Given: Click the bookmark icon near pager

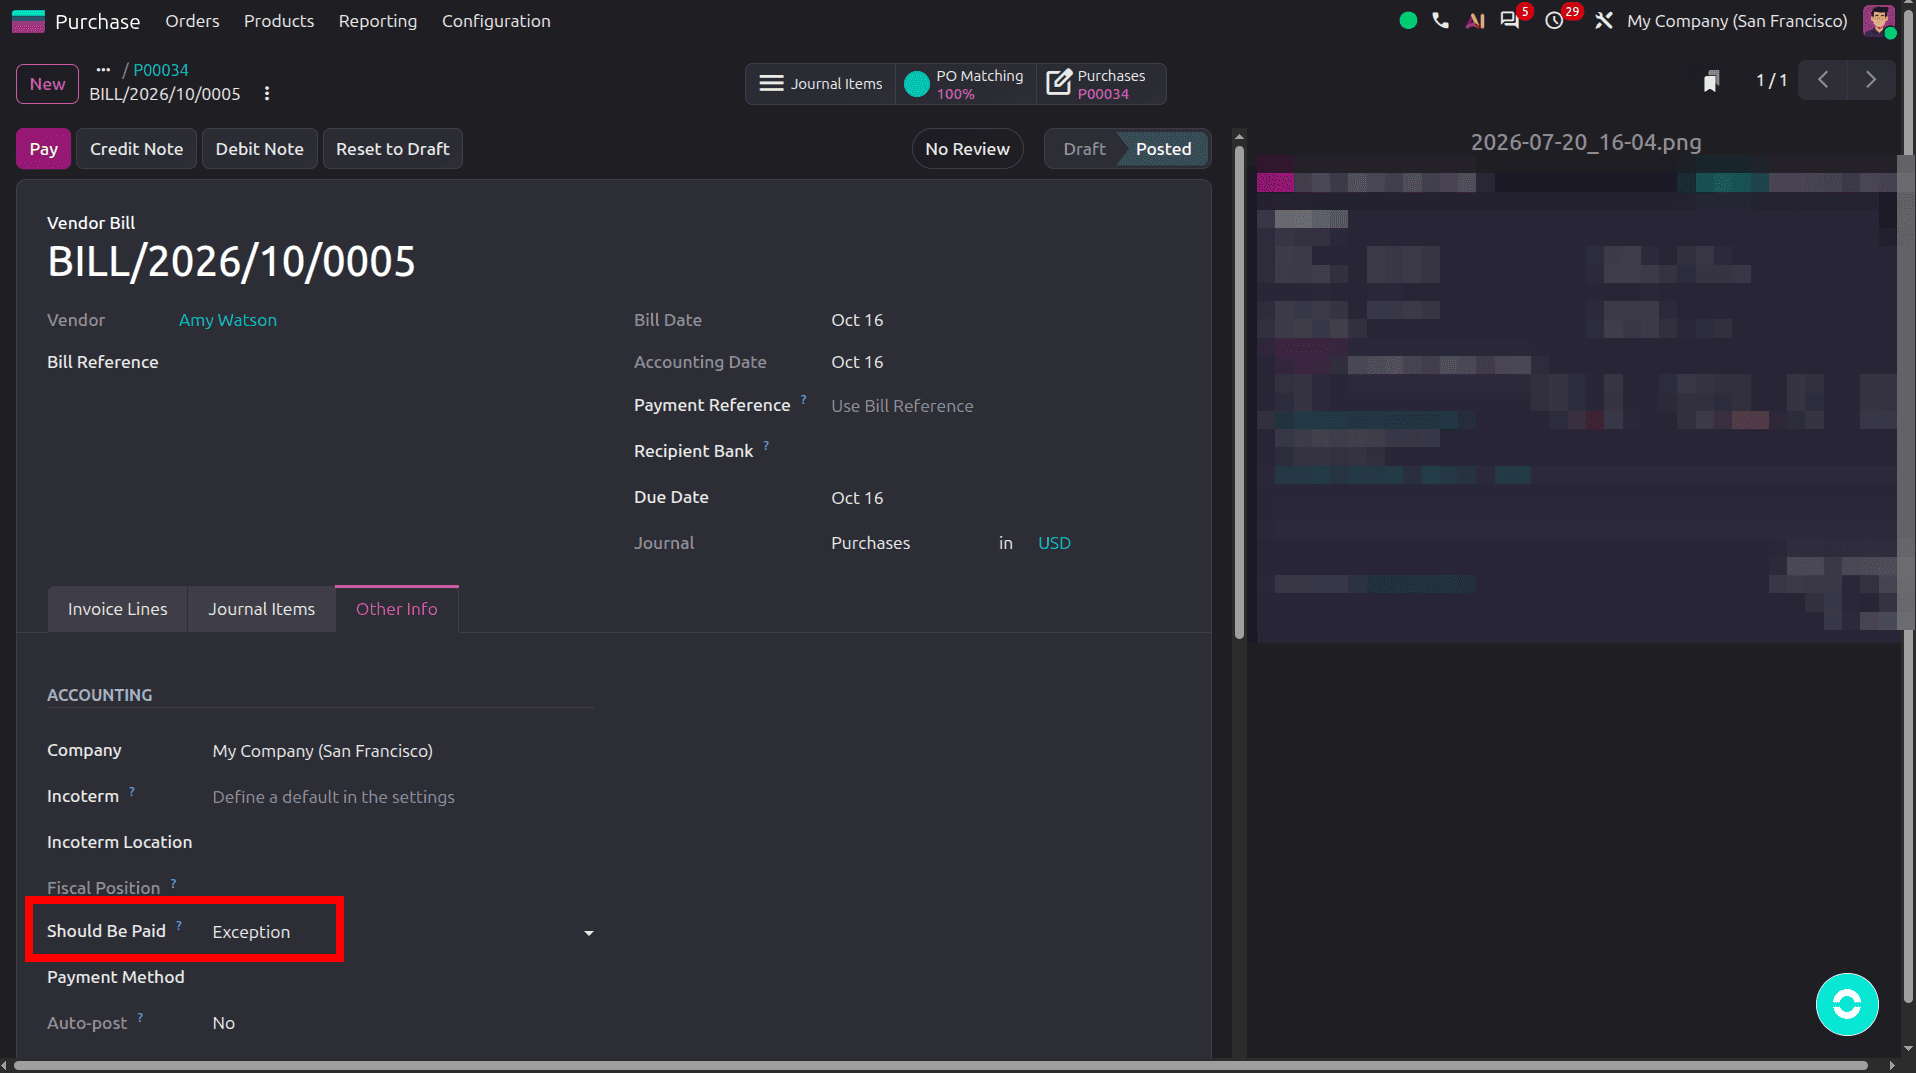Looking at the screenshot, I should 1711,81.
